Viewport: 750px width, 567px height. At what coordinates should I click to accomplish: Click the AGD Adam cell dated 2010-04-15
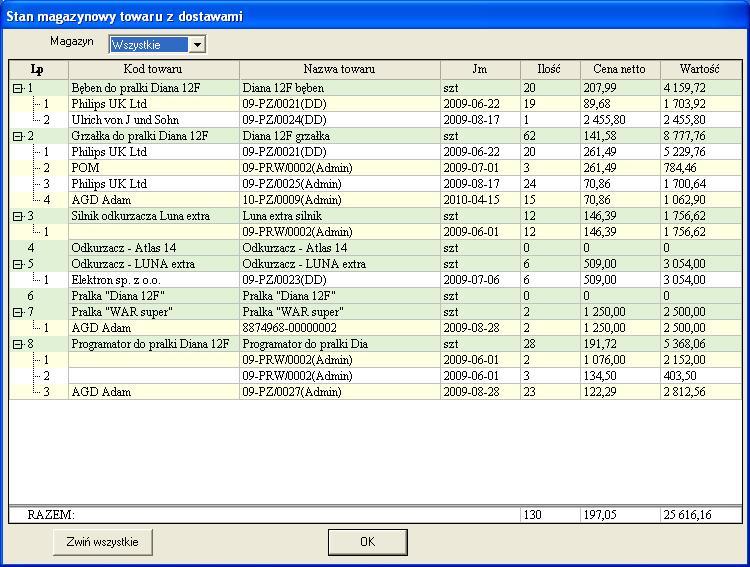click(154, 200)
